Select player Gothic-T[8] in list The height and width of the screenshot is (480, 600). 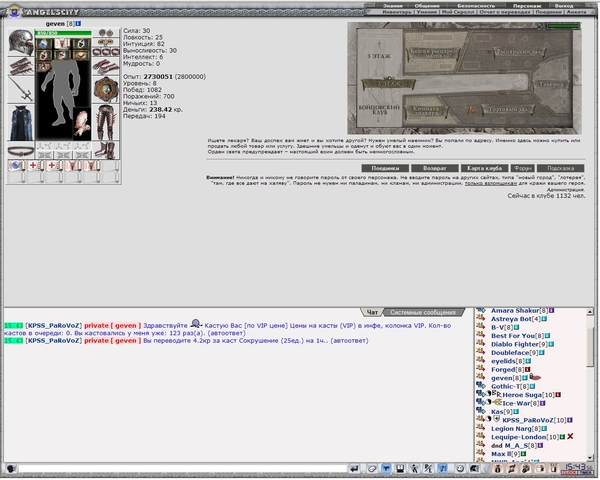point(510,386)
